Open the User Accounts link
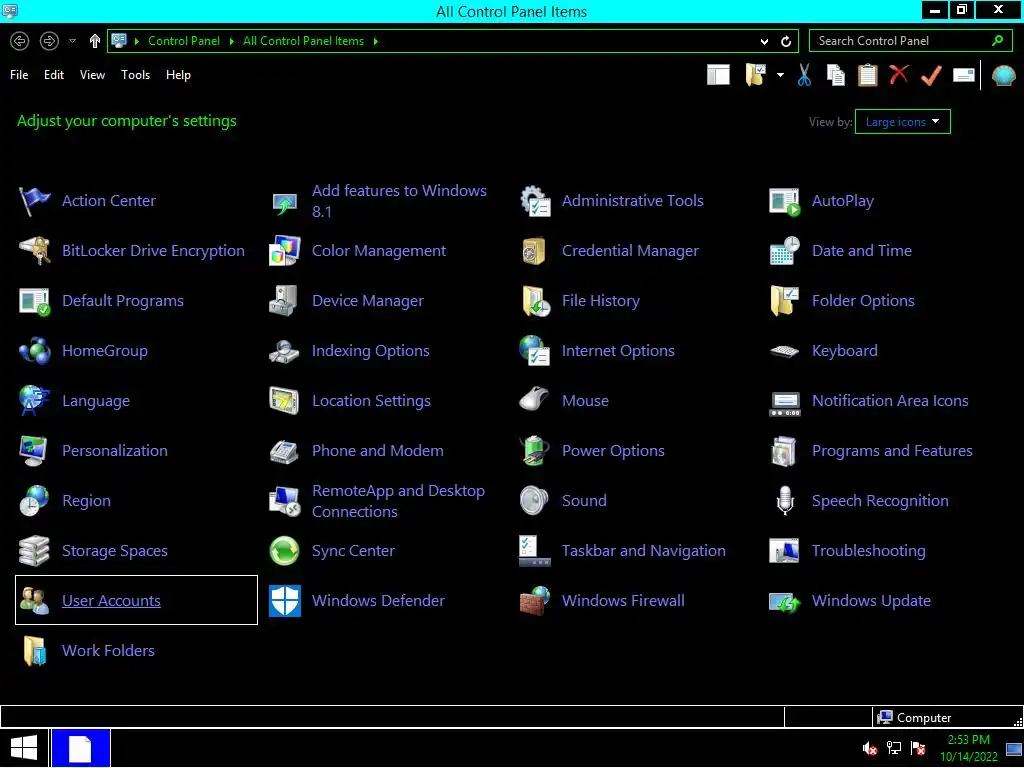This screenshot has width=1024, height=768. pyautogui.click(x=111, y=601)
